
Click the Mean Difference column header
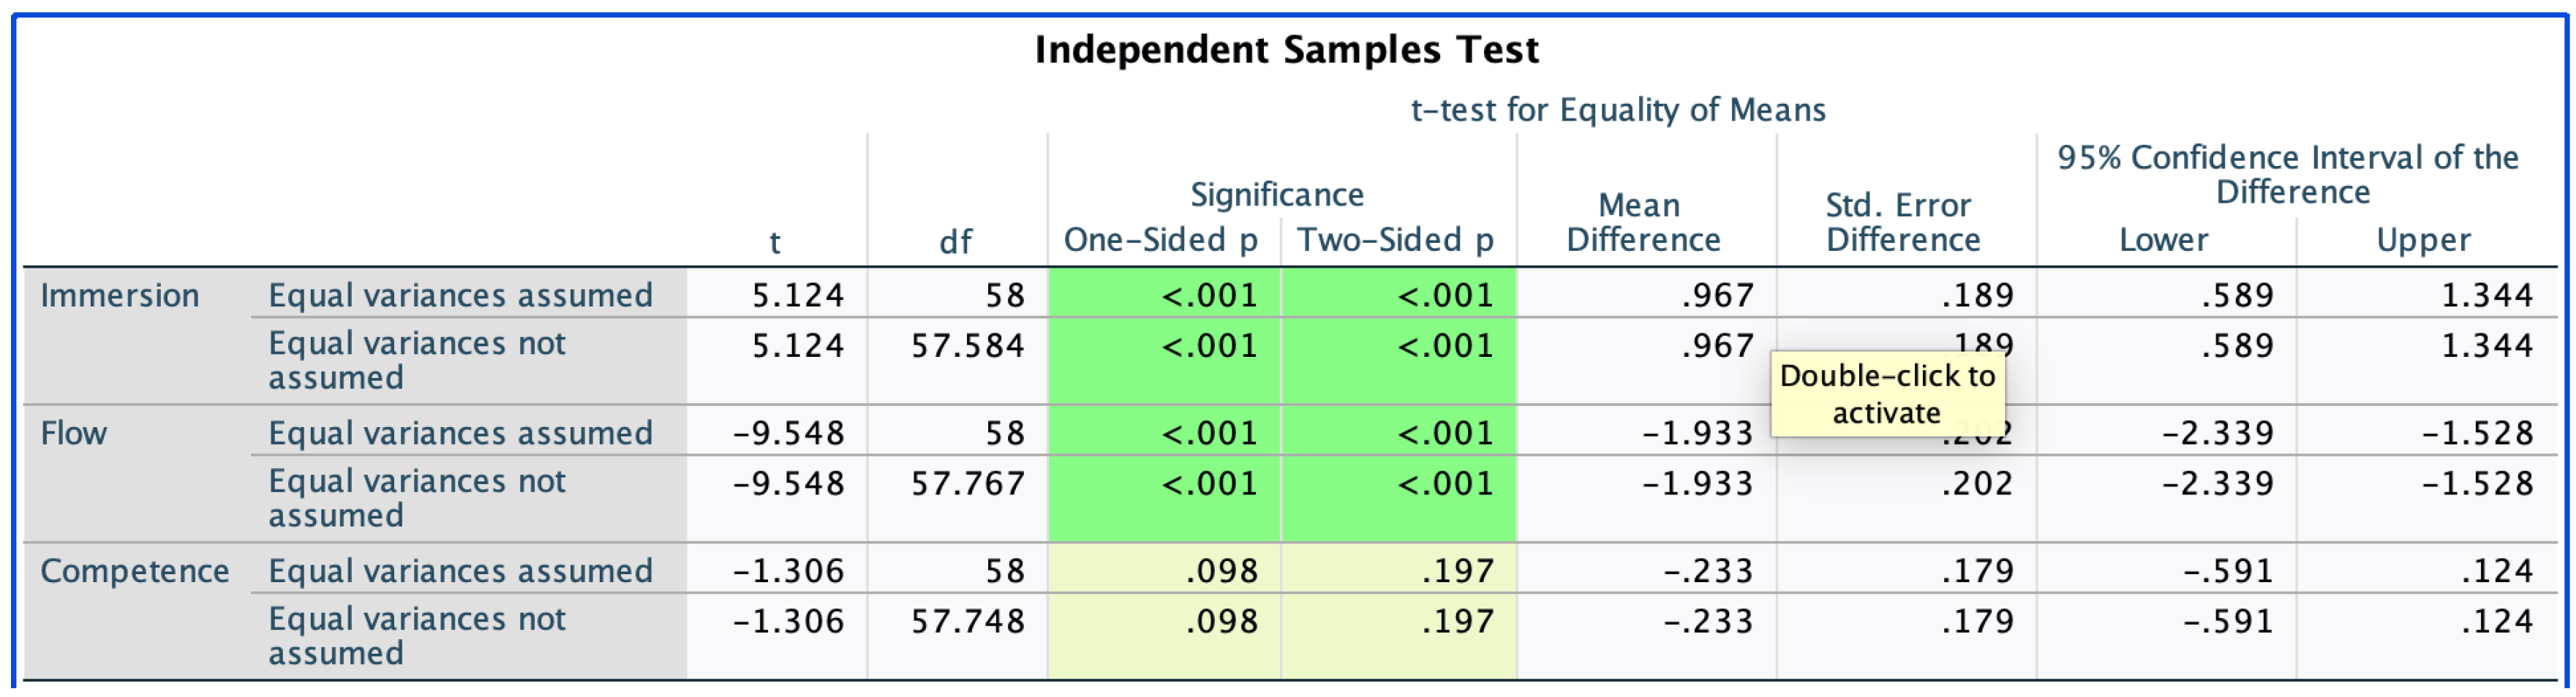(1643, 222)
